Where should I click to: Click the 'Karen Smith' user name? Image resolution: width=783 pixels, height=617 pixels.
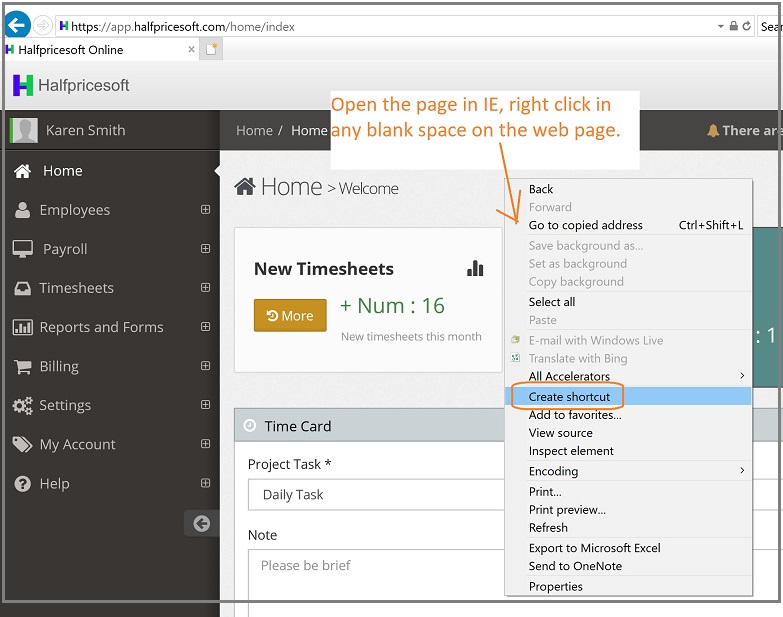(x=85, y=130)
